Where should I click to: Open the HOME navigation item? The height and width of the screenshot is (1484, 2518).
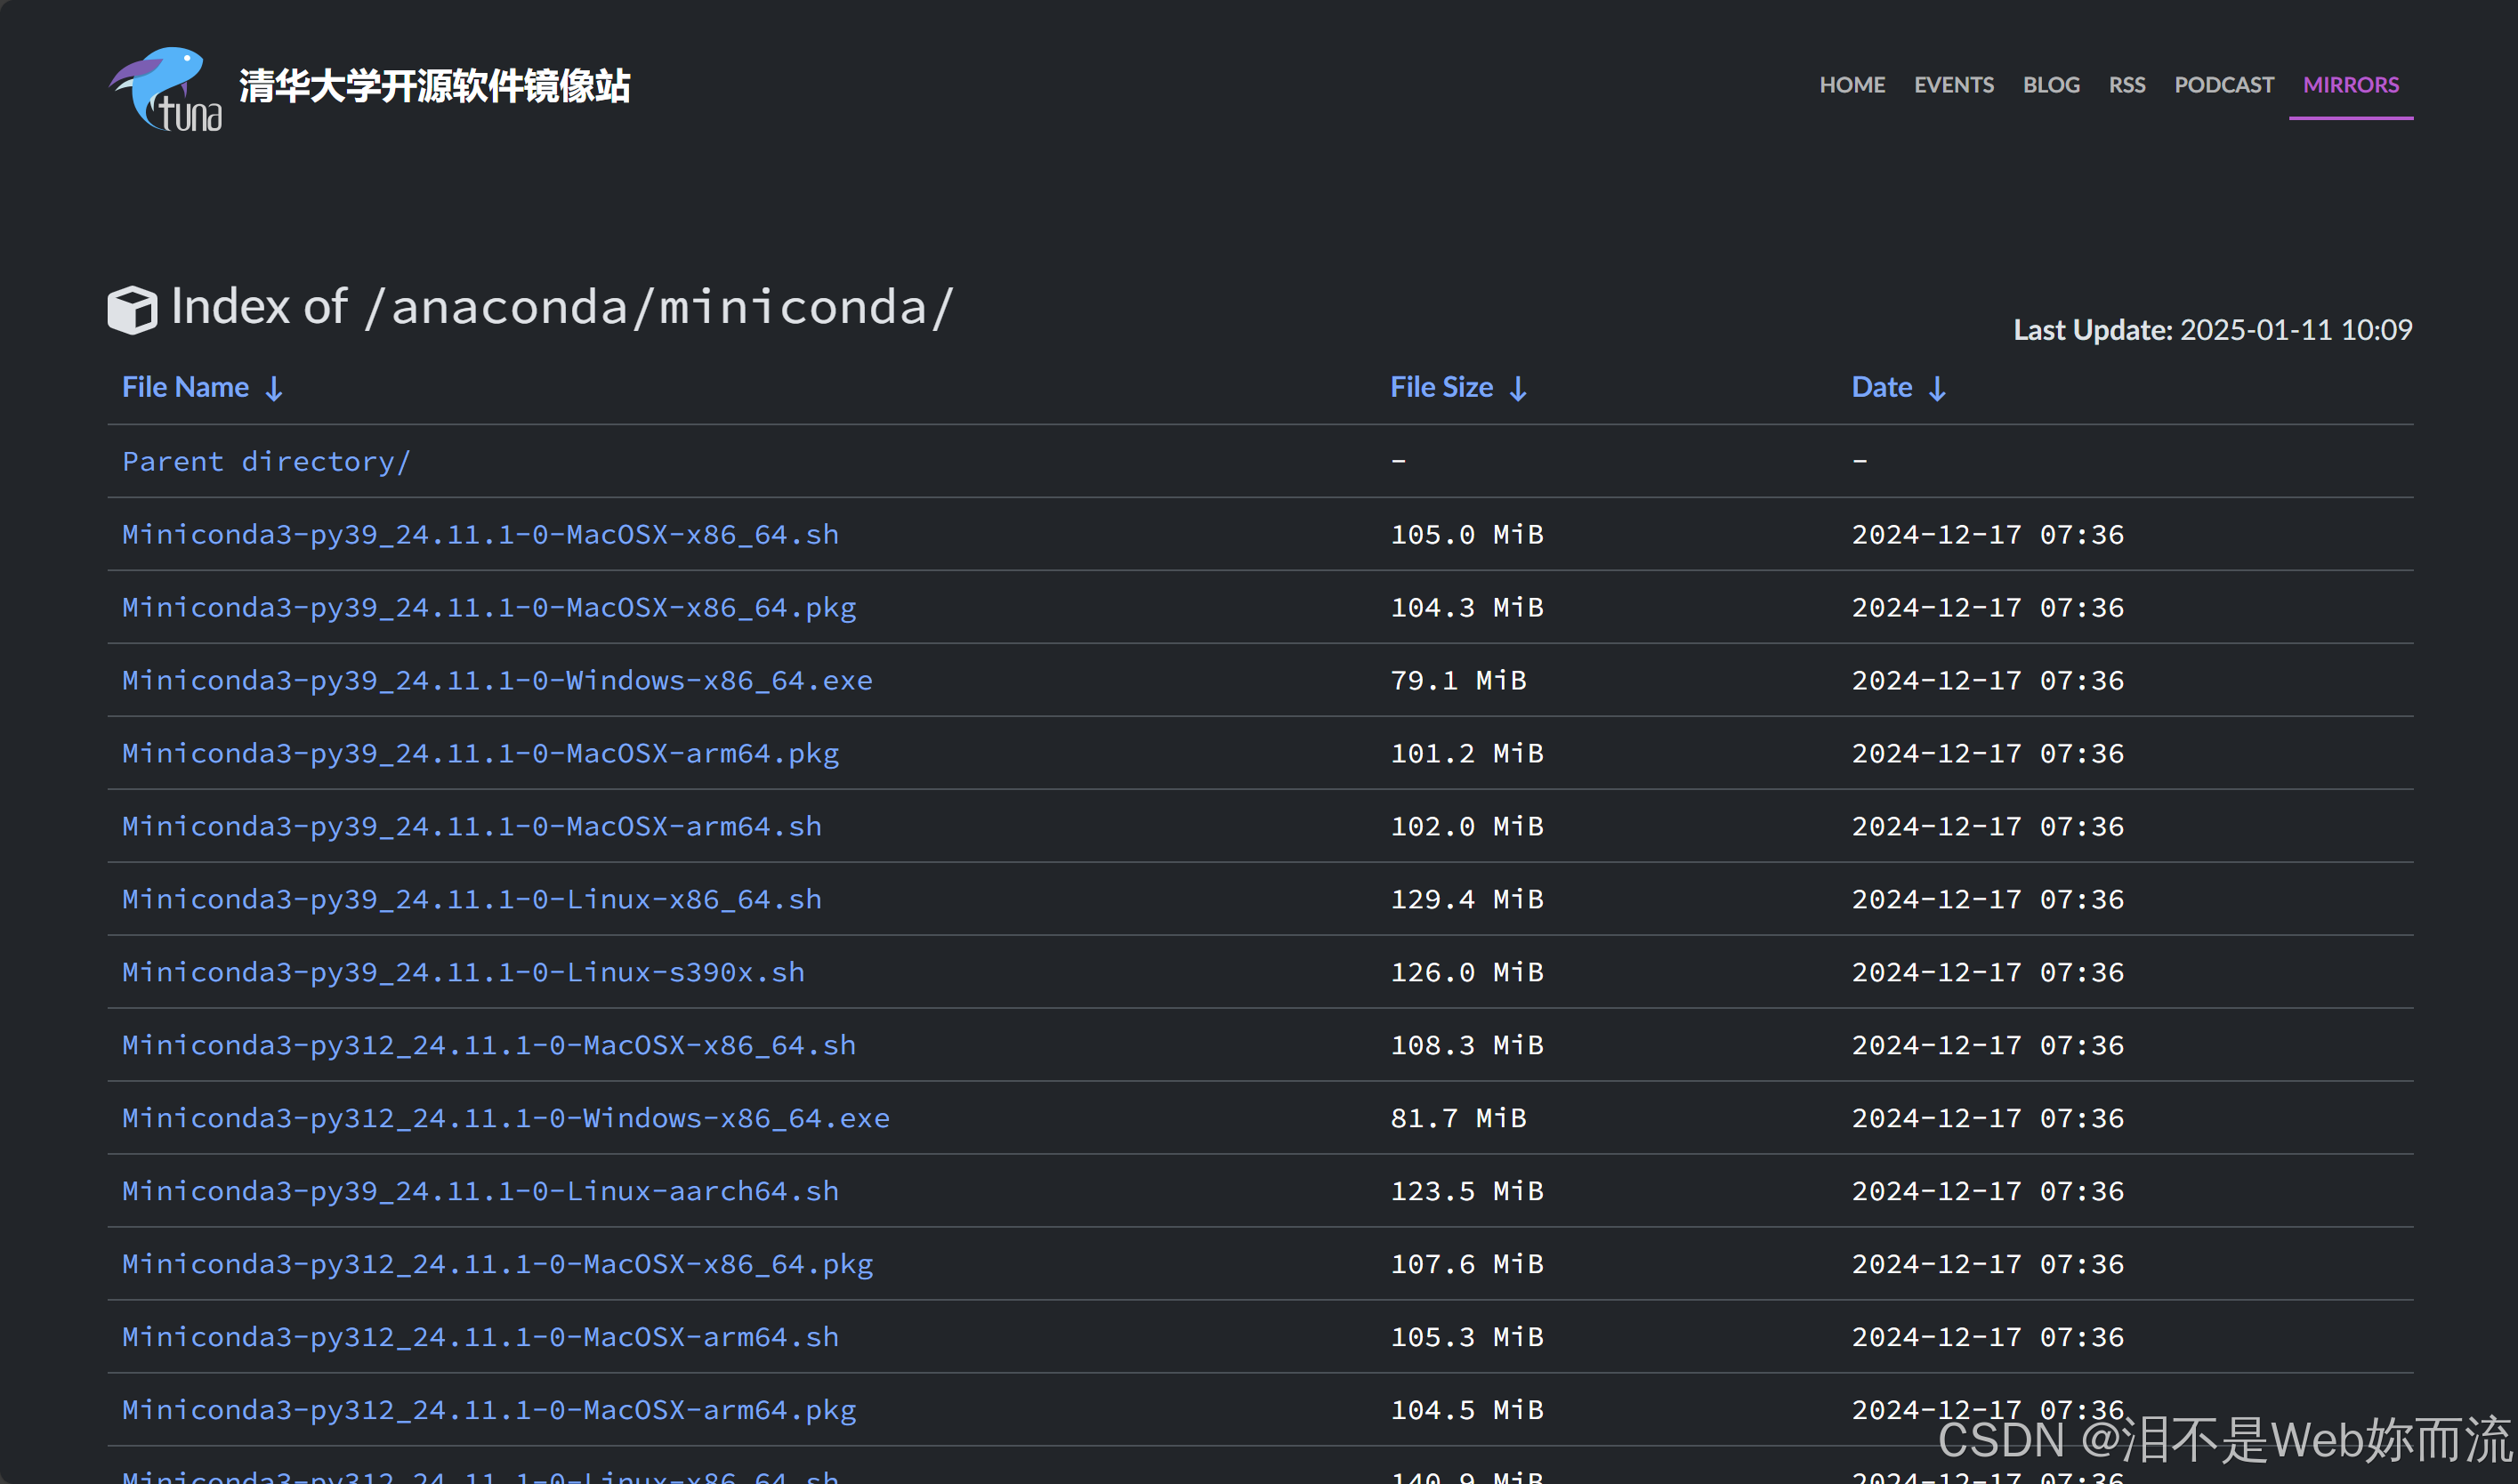[1852, 85]
